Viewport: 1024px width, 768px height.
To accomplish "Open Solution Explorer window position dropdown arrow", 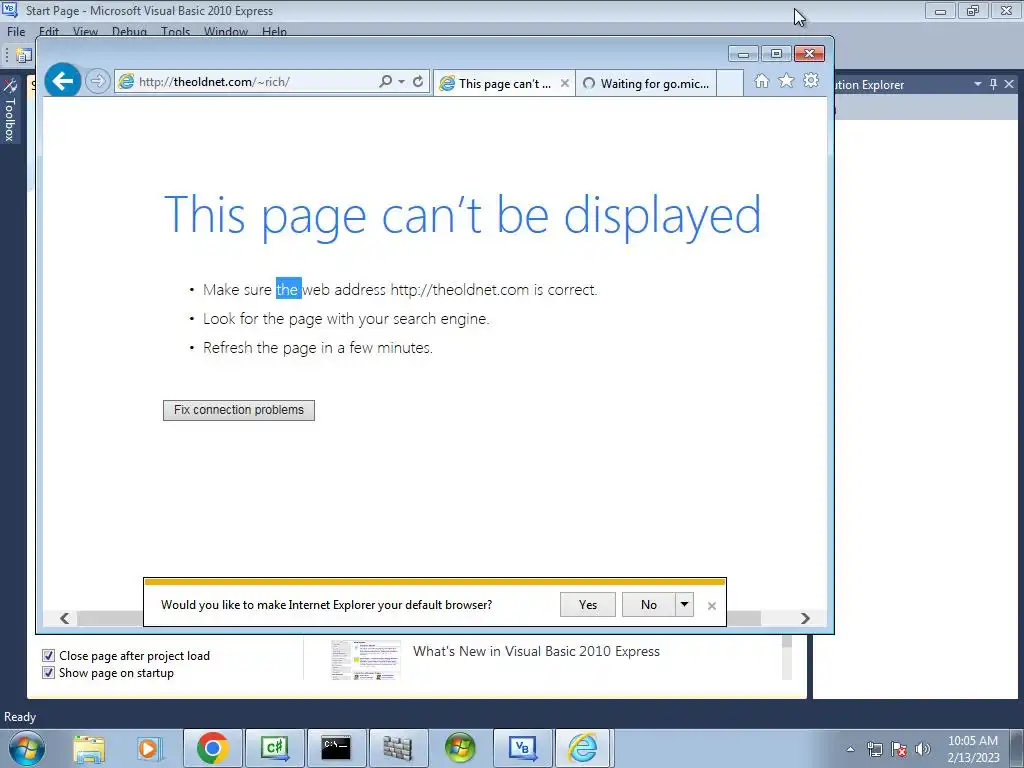I will pos(978,84).
